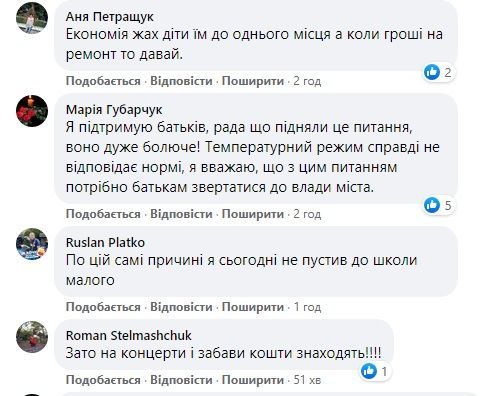Open Ruslan Platko's profile avatar
This screenshot has width=494, height=396.
coord(32,244)
